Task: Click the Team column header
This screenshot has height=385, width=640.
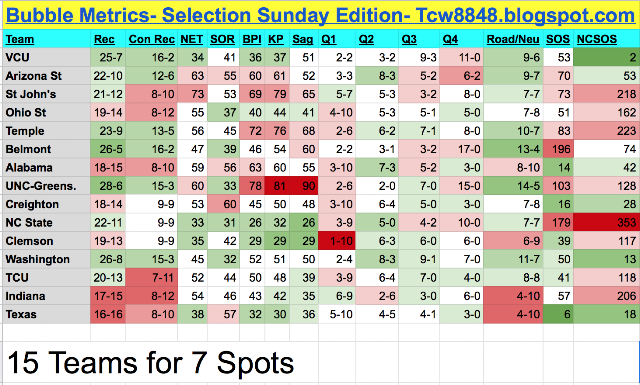Action: pos(20,39)
